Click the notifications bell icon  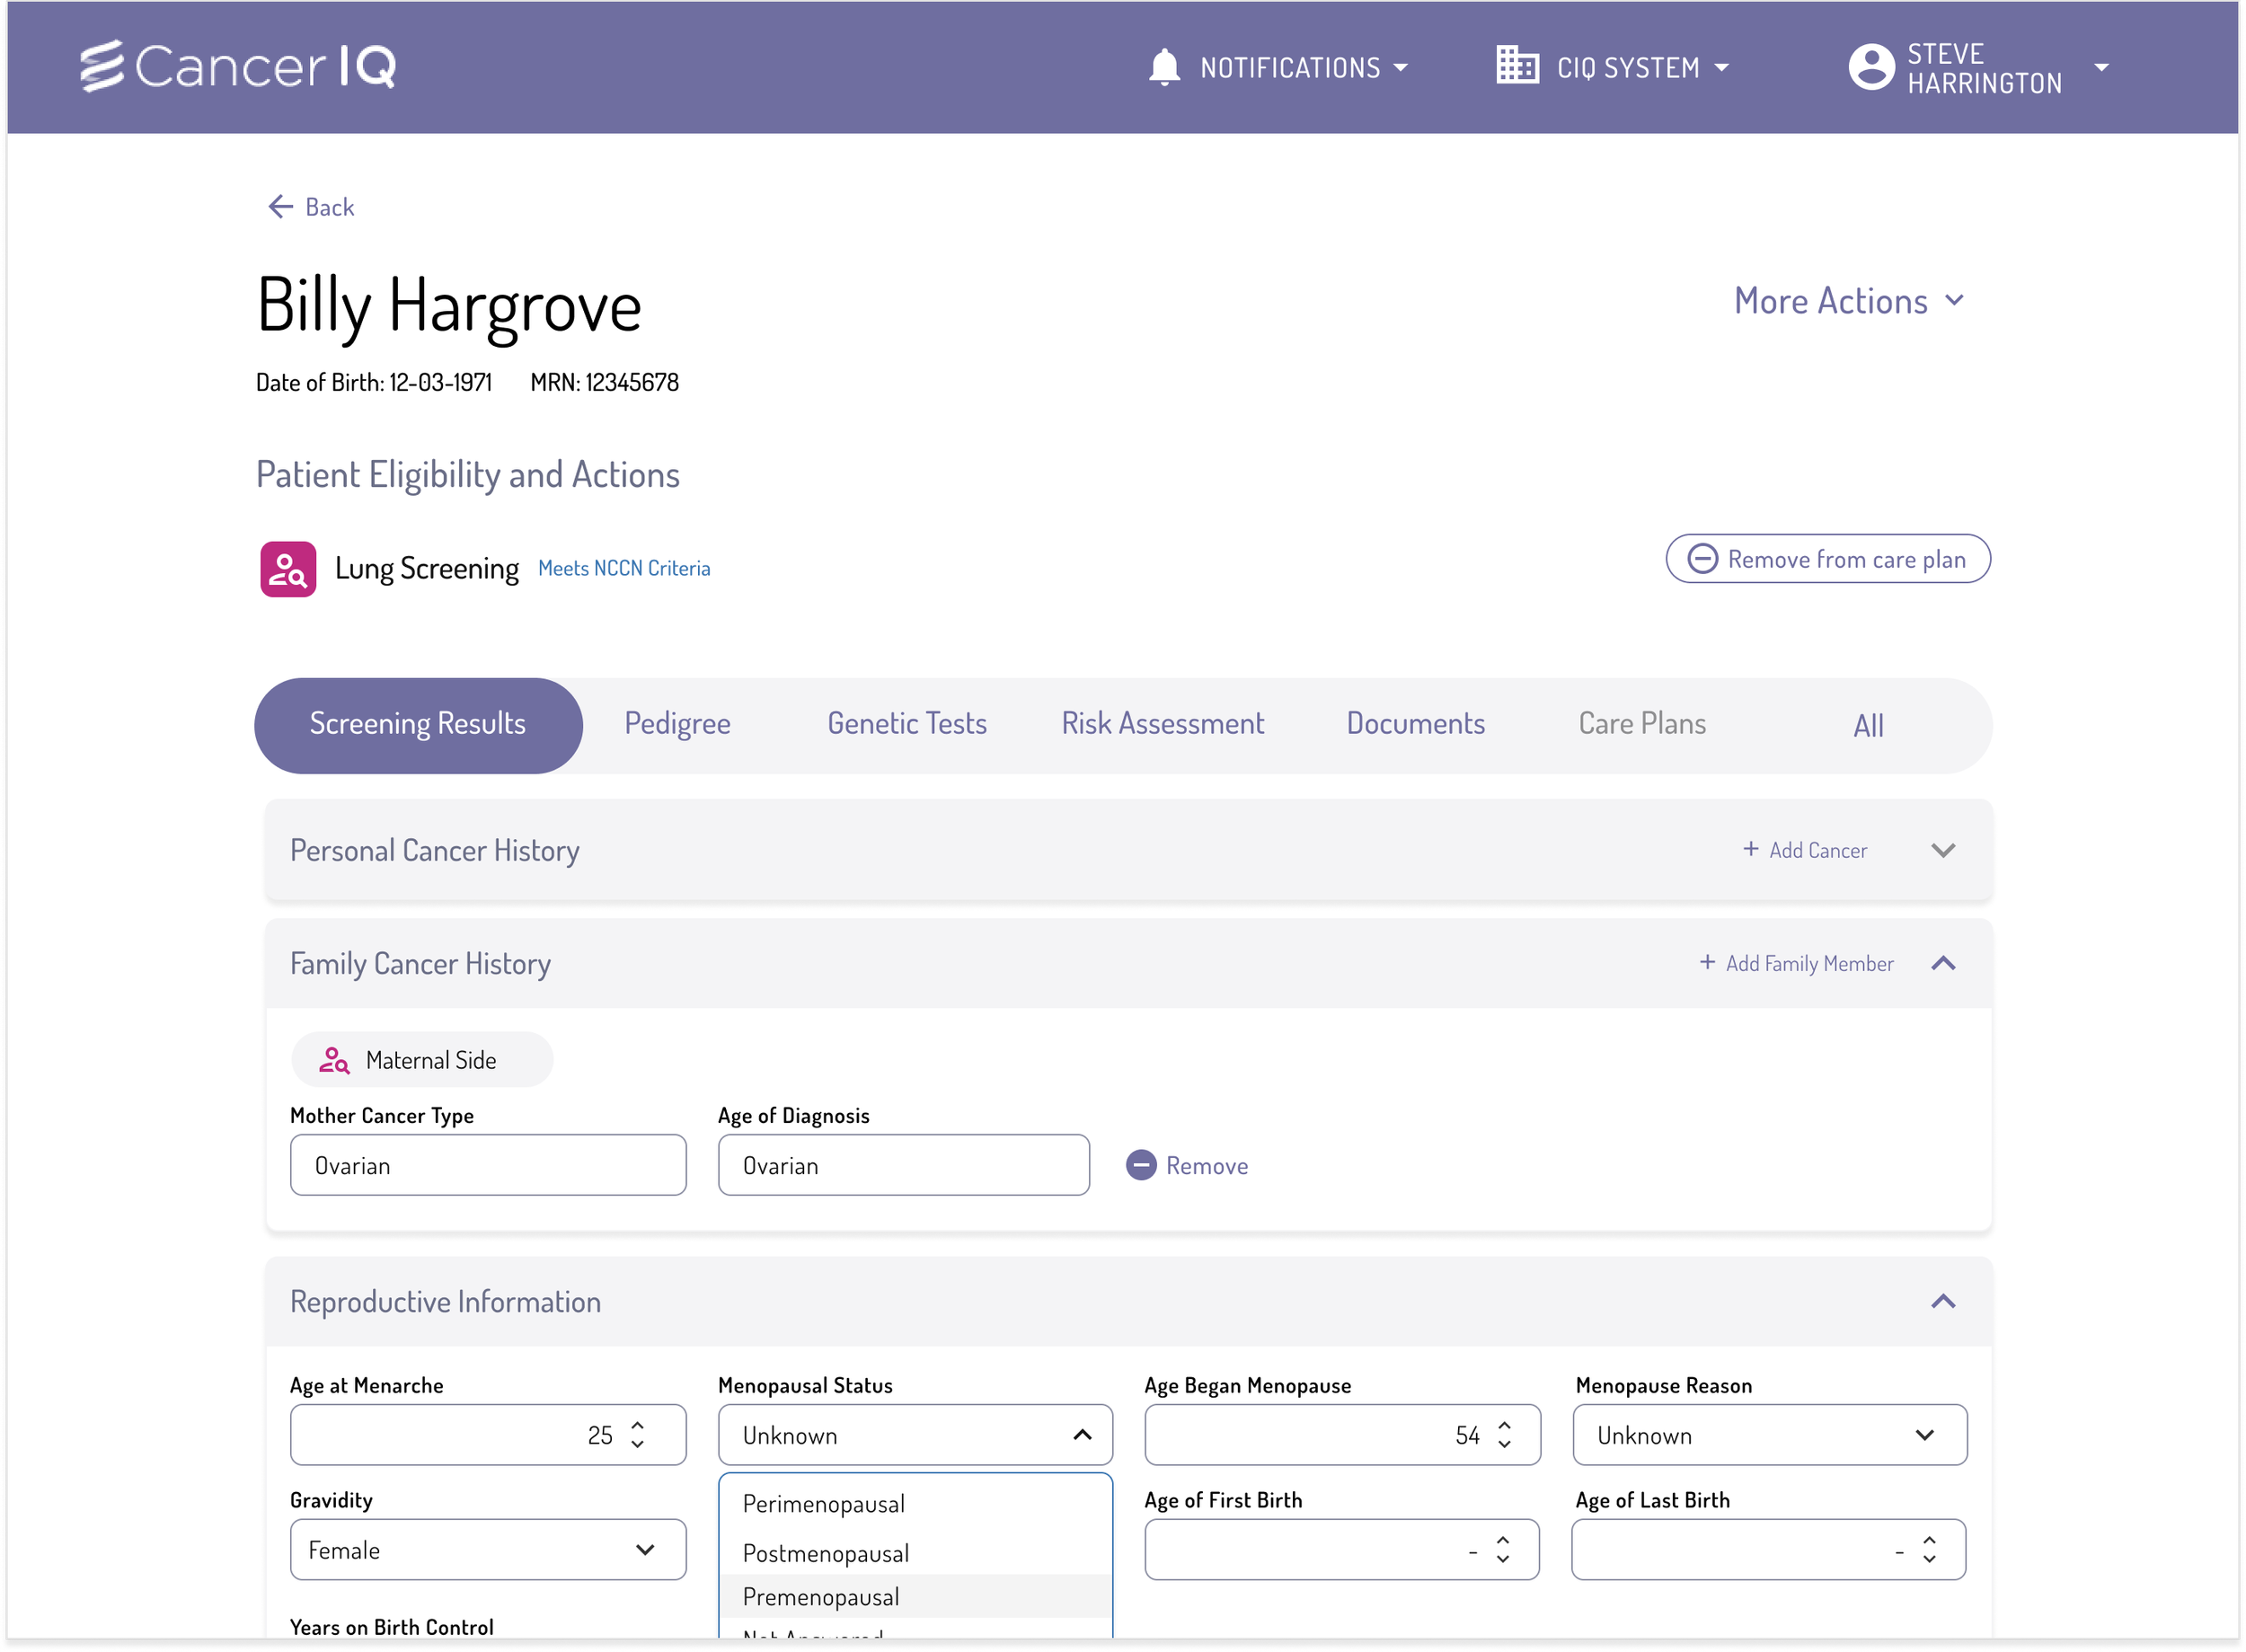click(x=1163, y=67)
